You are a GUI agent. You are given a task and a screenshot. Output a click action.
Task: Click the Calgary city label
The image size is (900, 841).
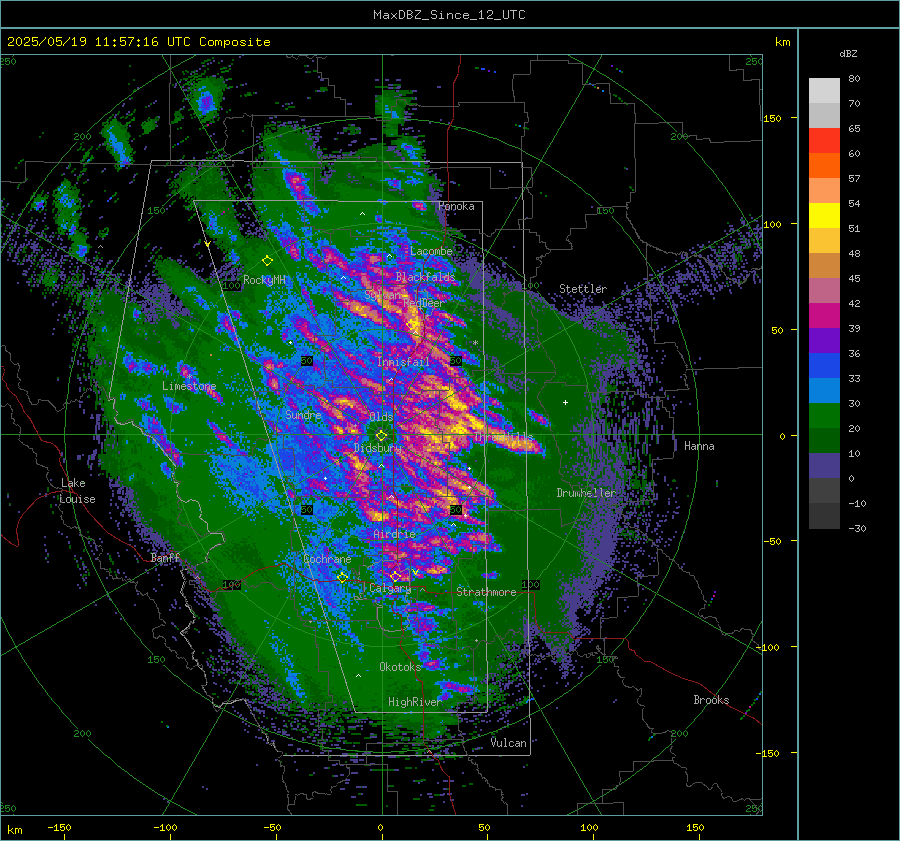coord(390,588)
